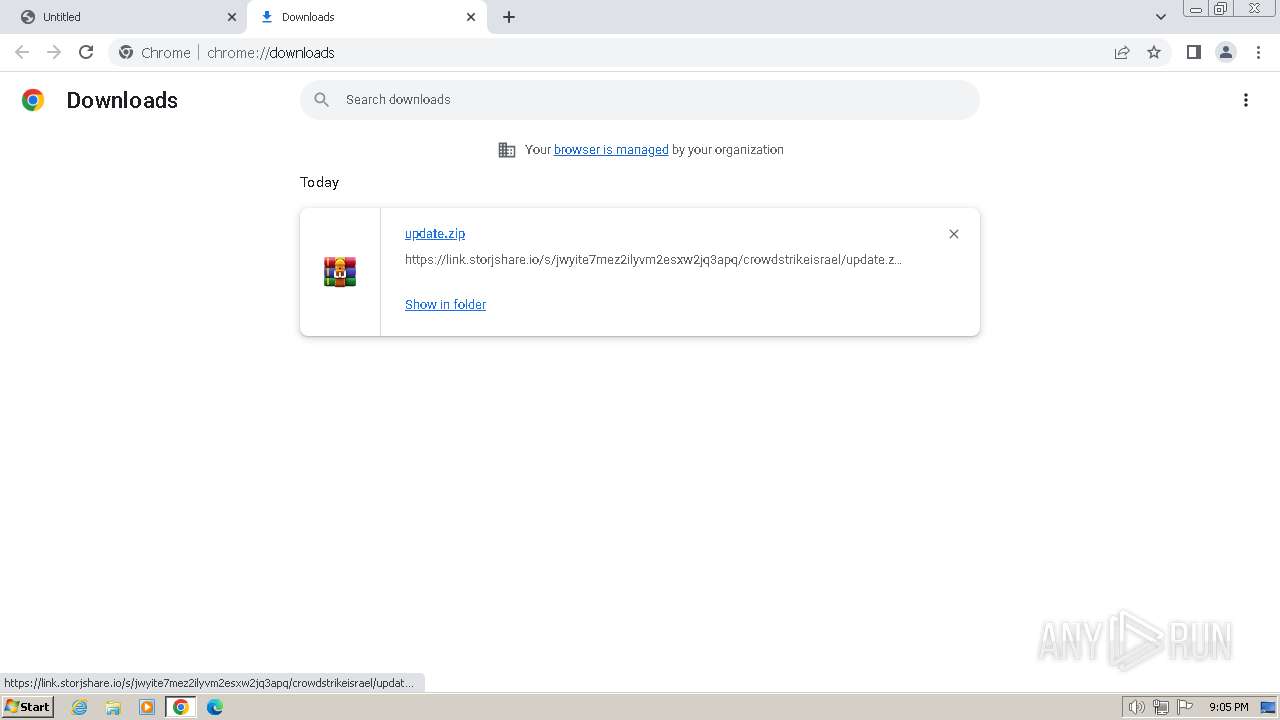The image size is (1280, 720).
Task: Show update.zip in folder
Action: tap(445, 305)
